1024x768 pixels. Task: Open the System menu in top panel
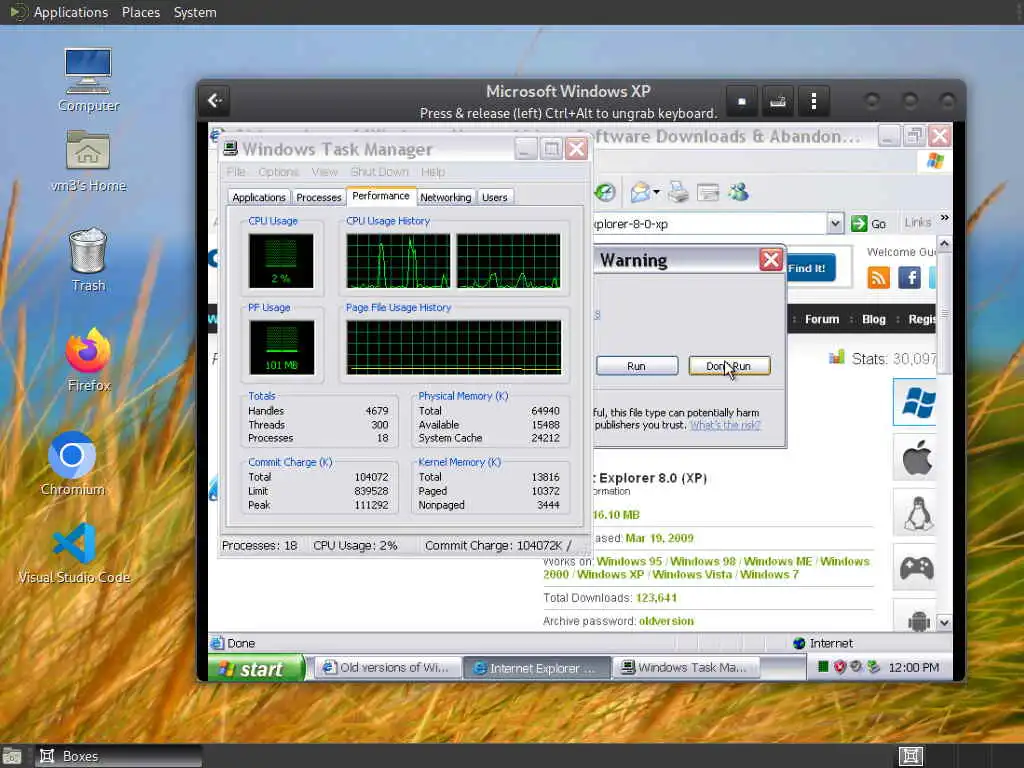coord(195,12)
